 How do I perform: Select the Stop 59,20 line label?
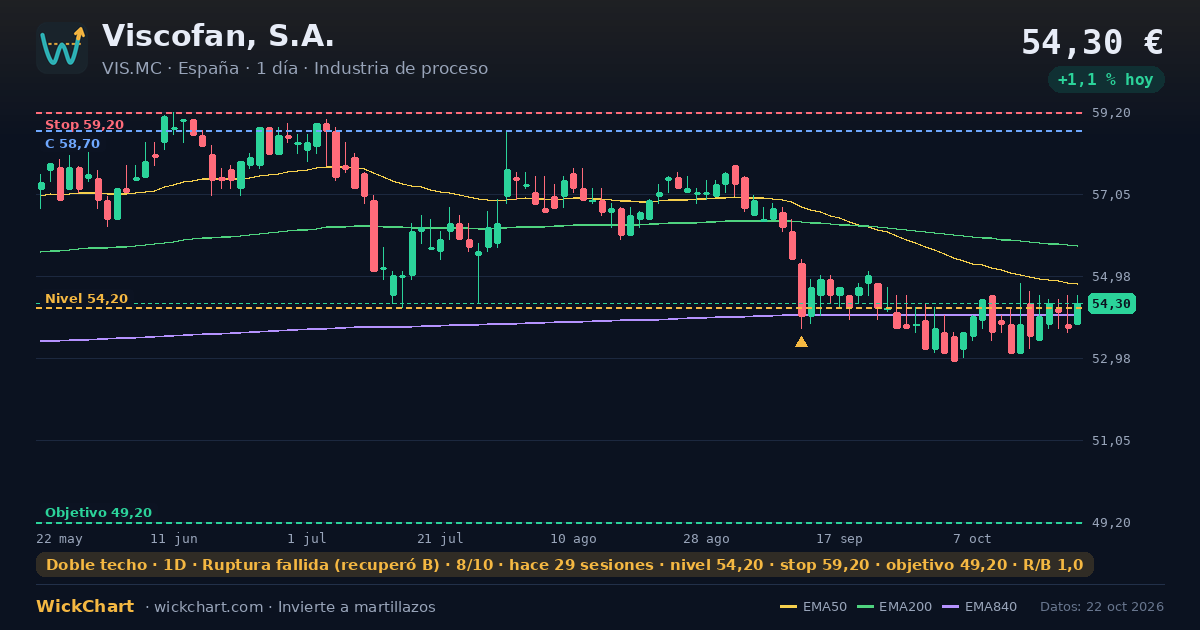(84, 125)
